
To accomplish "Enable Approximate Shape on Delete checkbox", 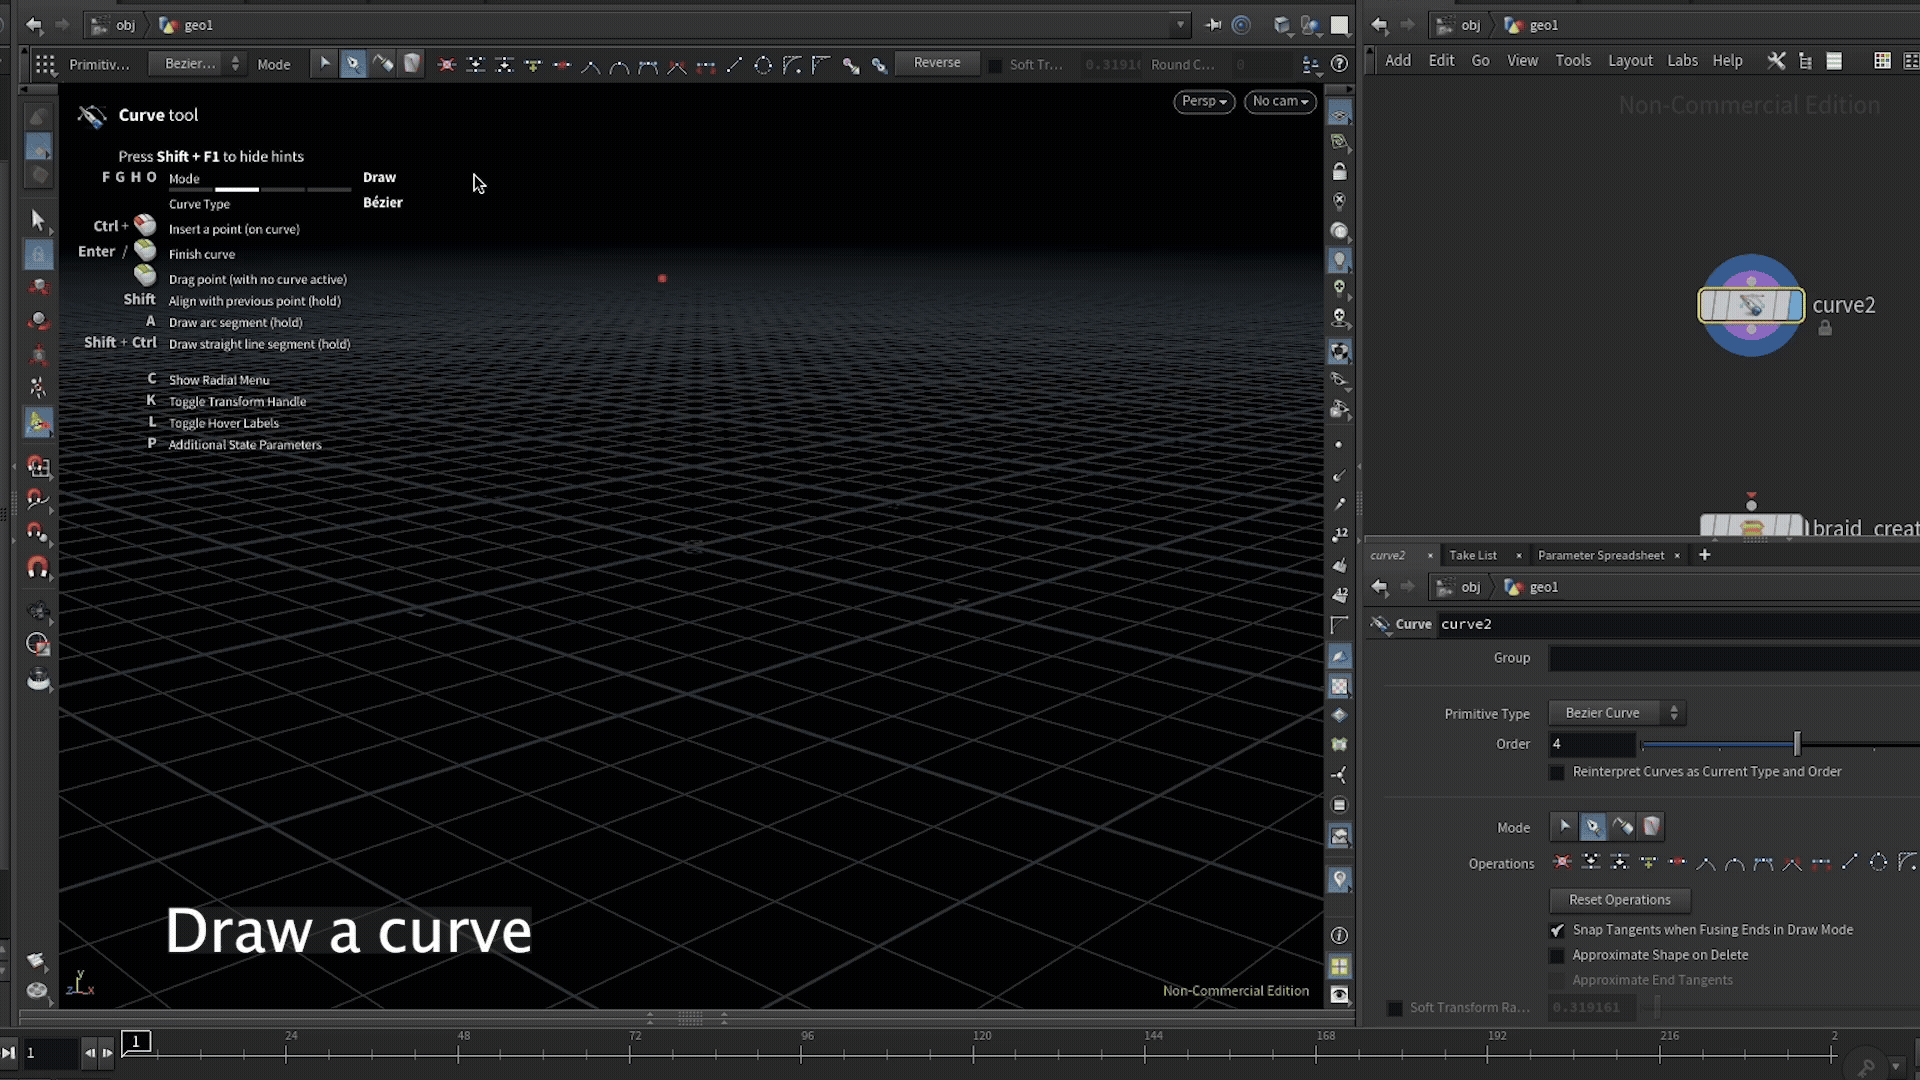I will pyautogui.click(x=1557, y=955).
